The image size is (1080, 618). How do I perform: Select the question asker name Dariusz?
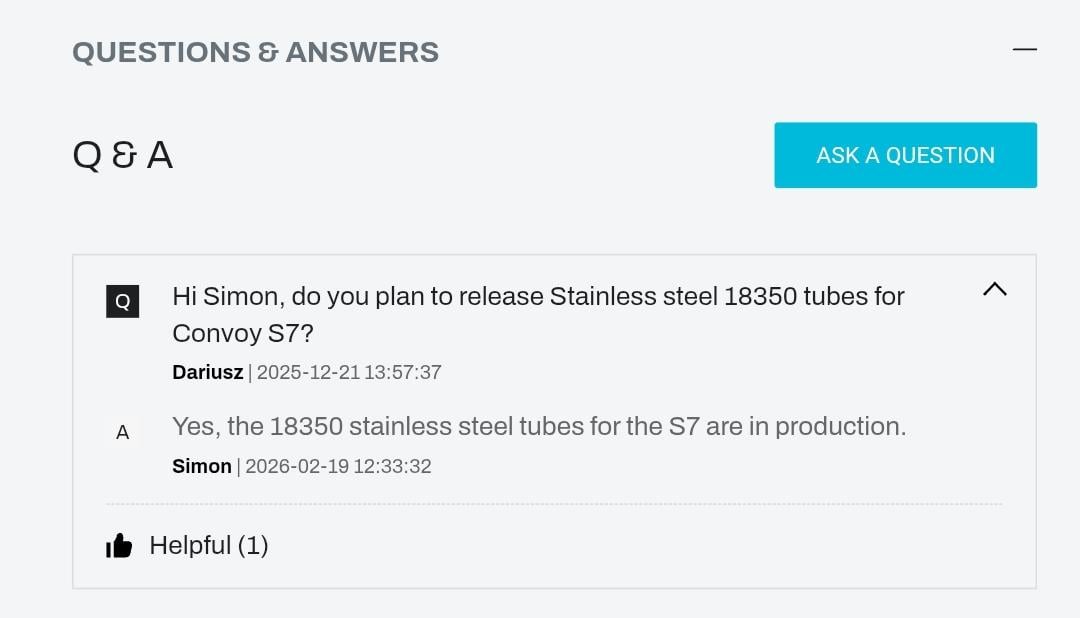click(x=207, y=372)
